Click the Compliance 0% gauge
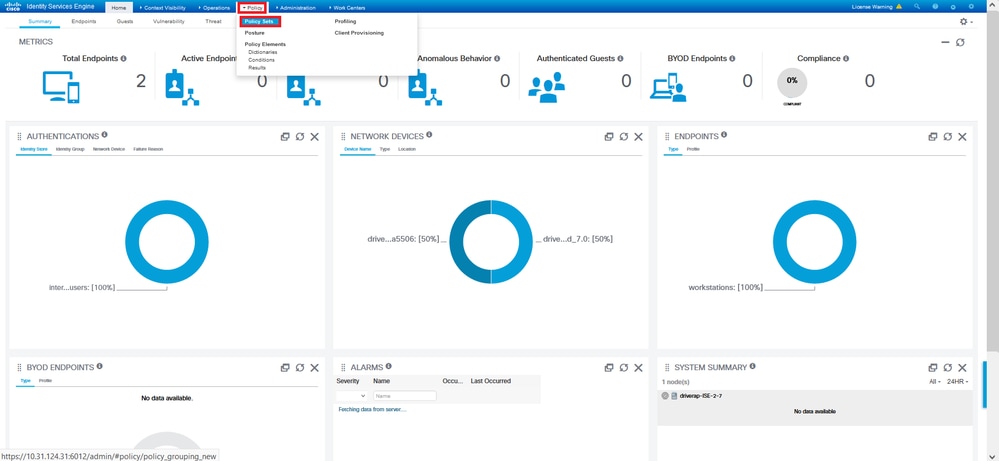The width and height of the screenshot is (999, 461). point(792,82)
